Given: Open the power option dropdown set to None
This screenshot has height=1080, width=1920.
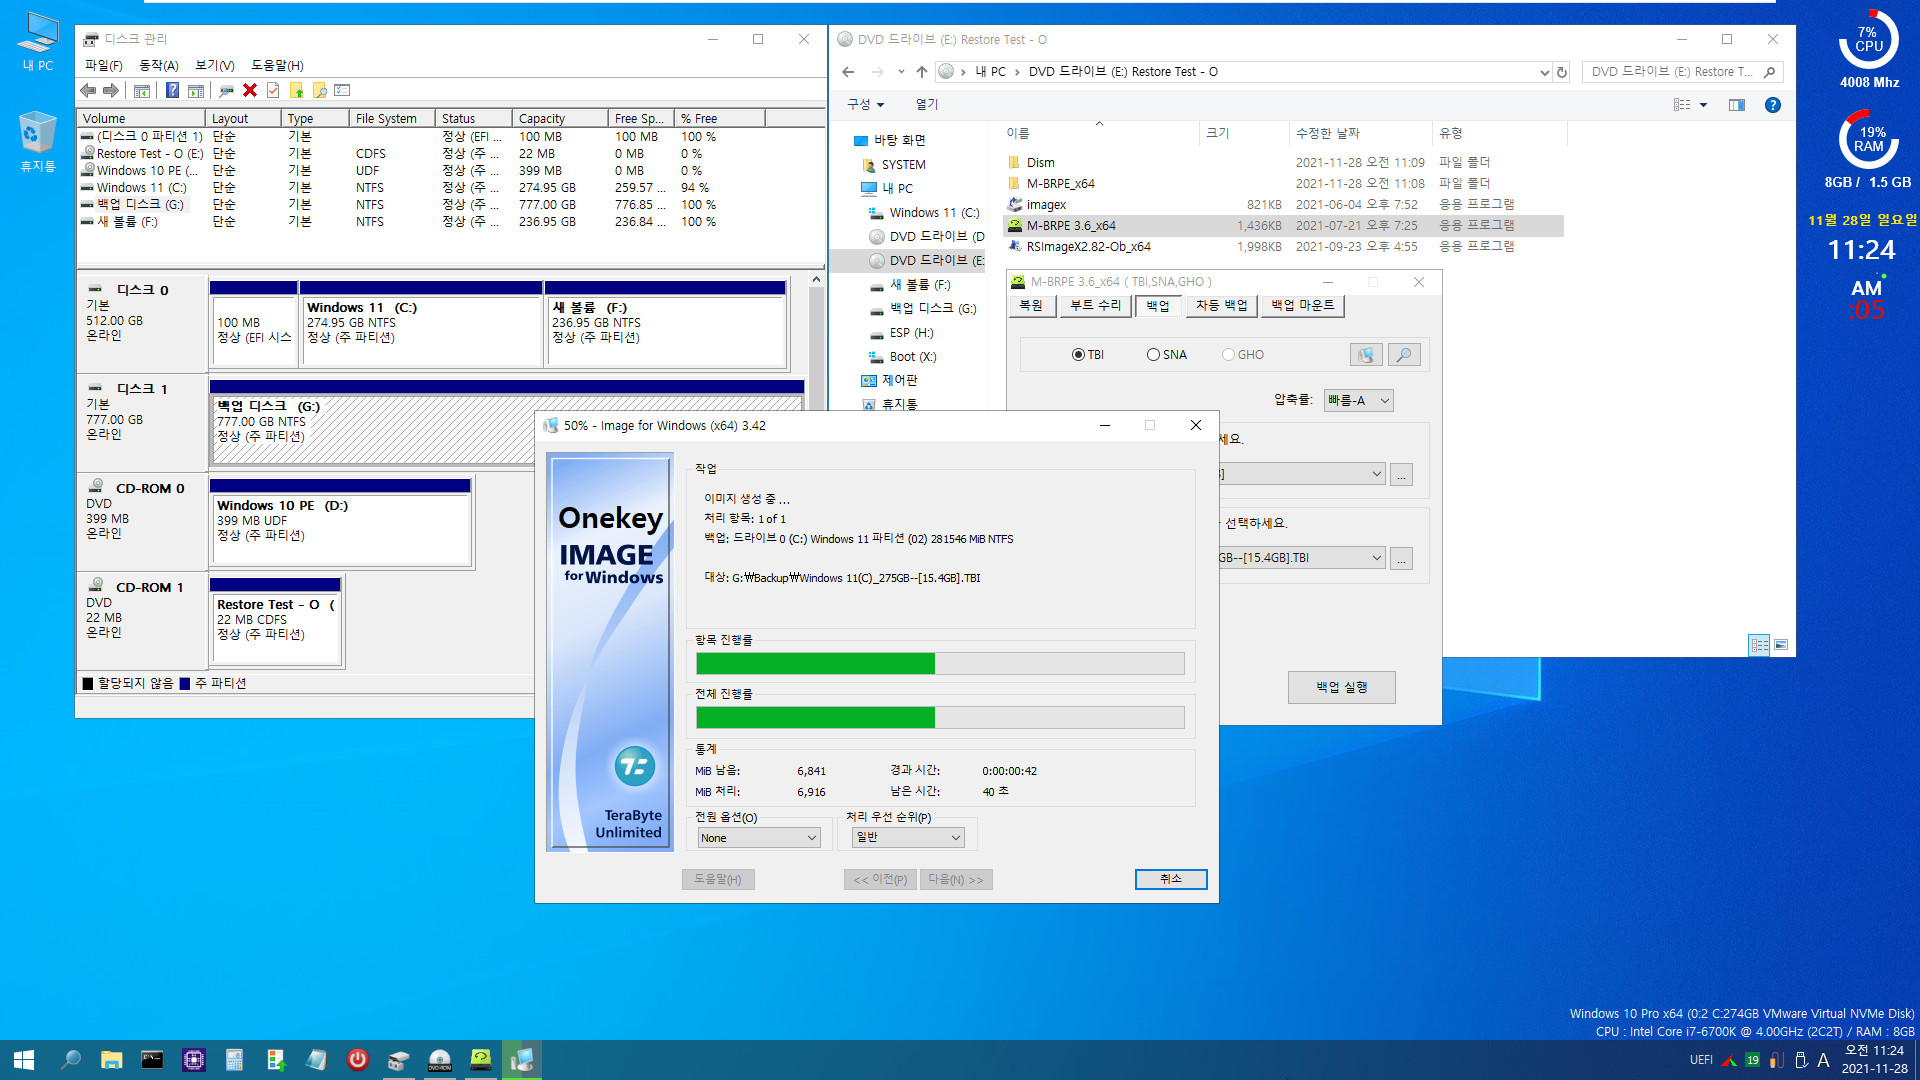Looking at the screenshot, I should pyautogui.click(x=759, y=838).
